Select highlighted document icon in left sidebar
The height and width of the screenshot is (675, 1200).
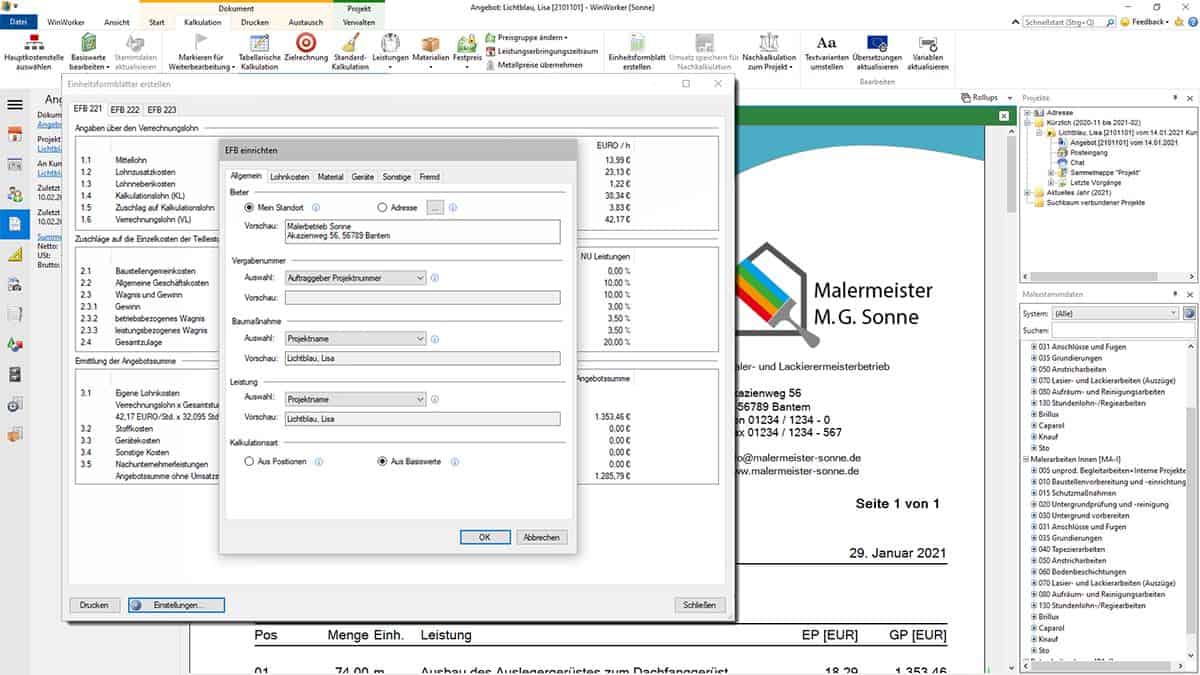pos(15,224)
